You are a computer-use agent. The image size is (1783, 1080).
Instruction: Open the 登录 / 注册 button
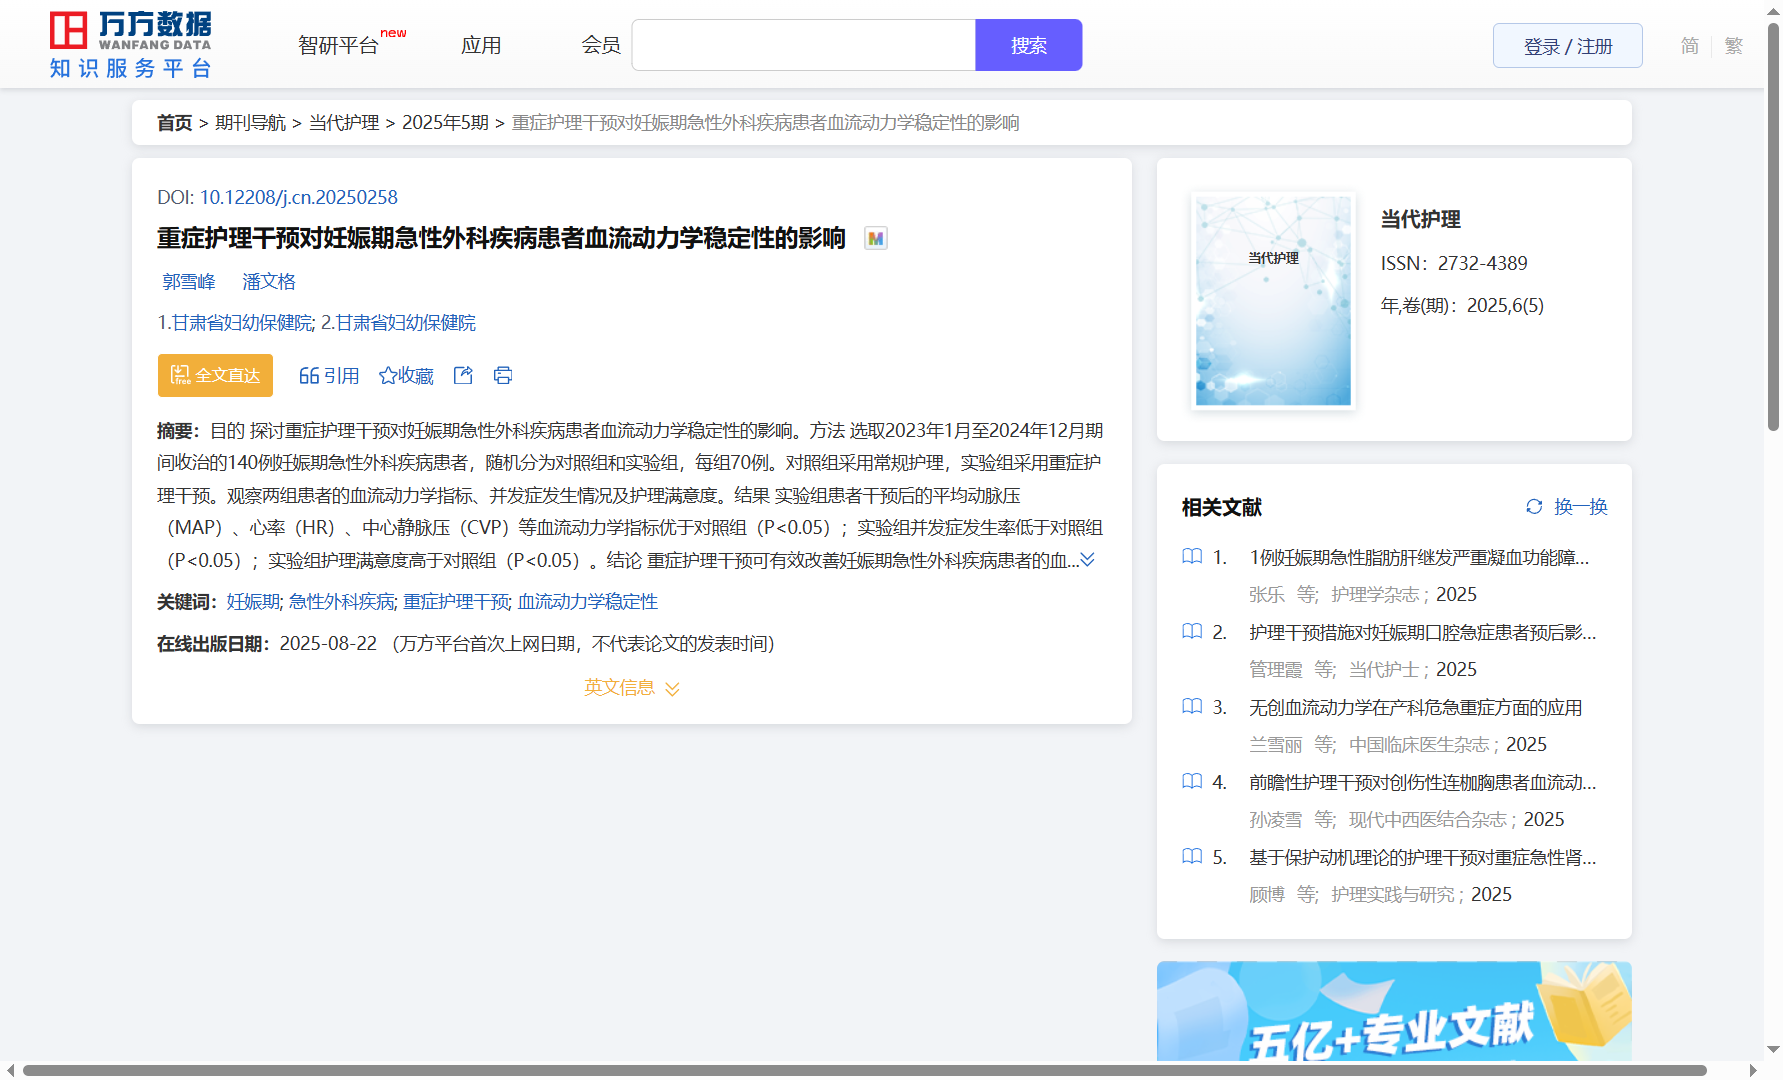click(x=1567, y=46)
